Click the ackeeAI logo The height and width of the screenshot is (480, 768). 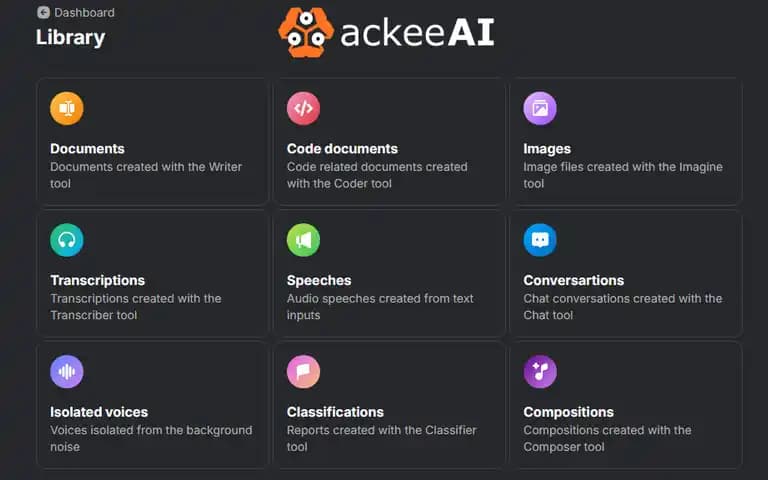click(x=386, y=32)
